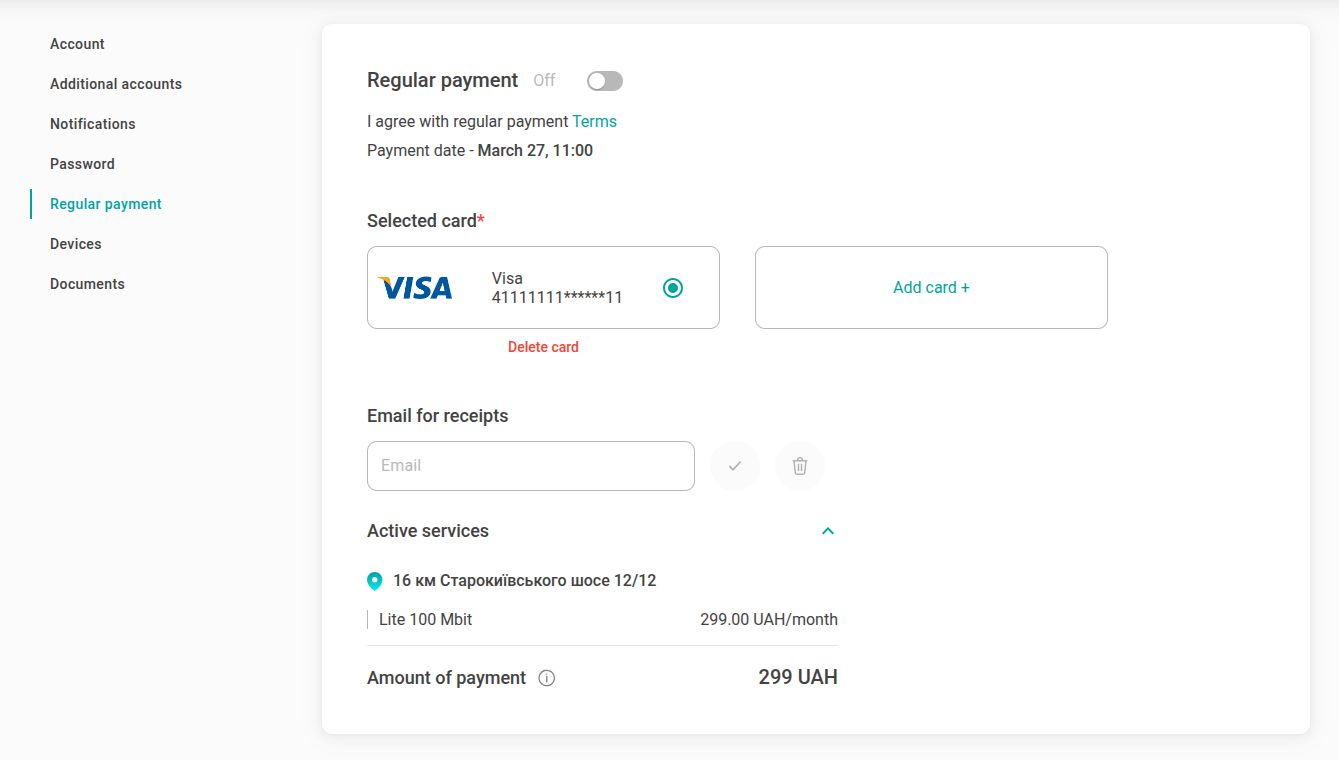Click the checkmark icon to confirm email

coord(735,466)
